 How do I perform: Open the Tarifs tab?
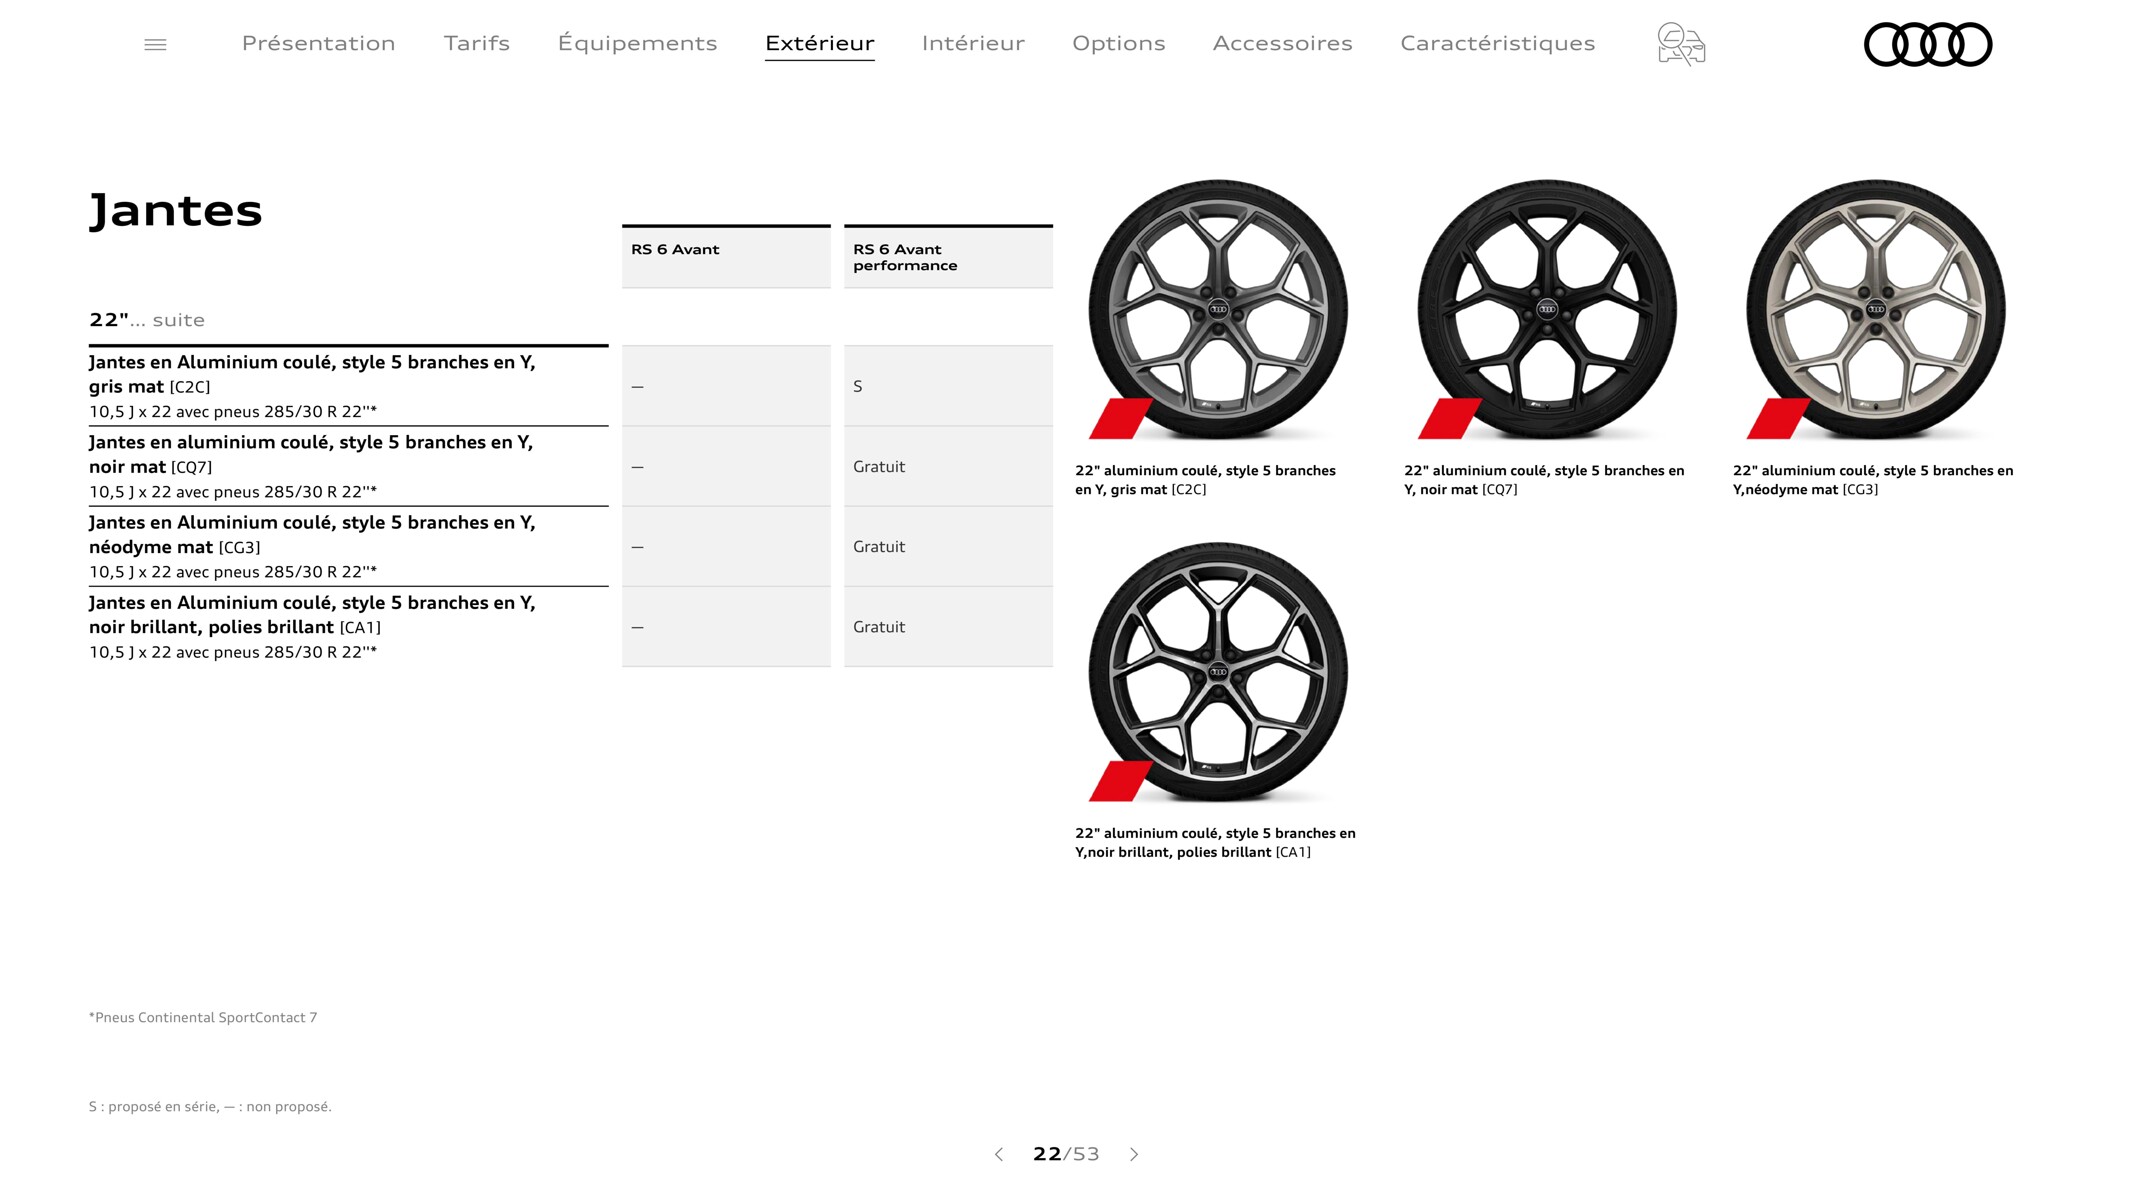[477, 43]
